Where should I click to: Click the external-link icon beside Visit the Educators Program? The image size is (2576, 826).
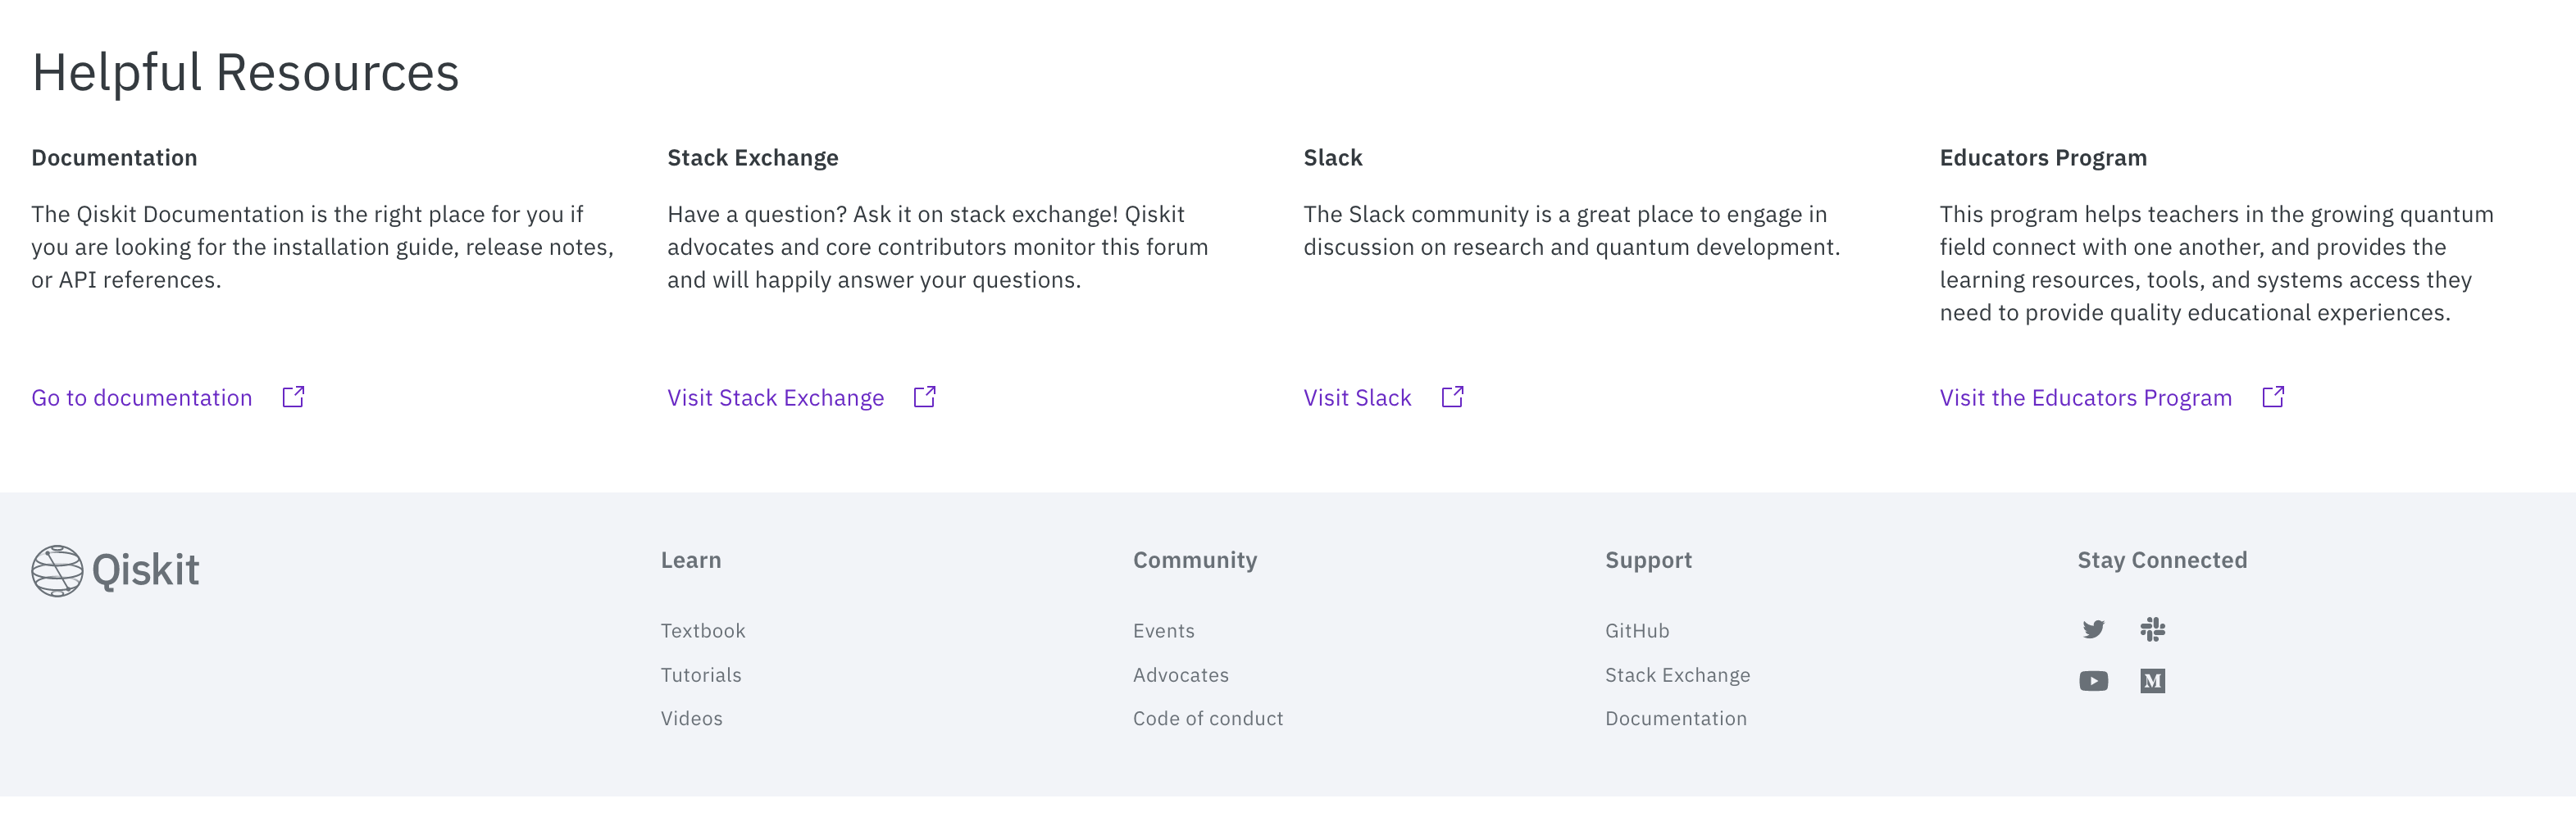pos(2273,396)
